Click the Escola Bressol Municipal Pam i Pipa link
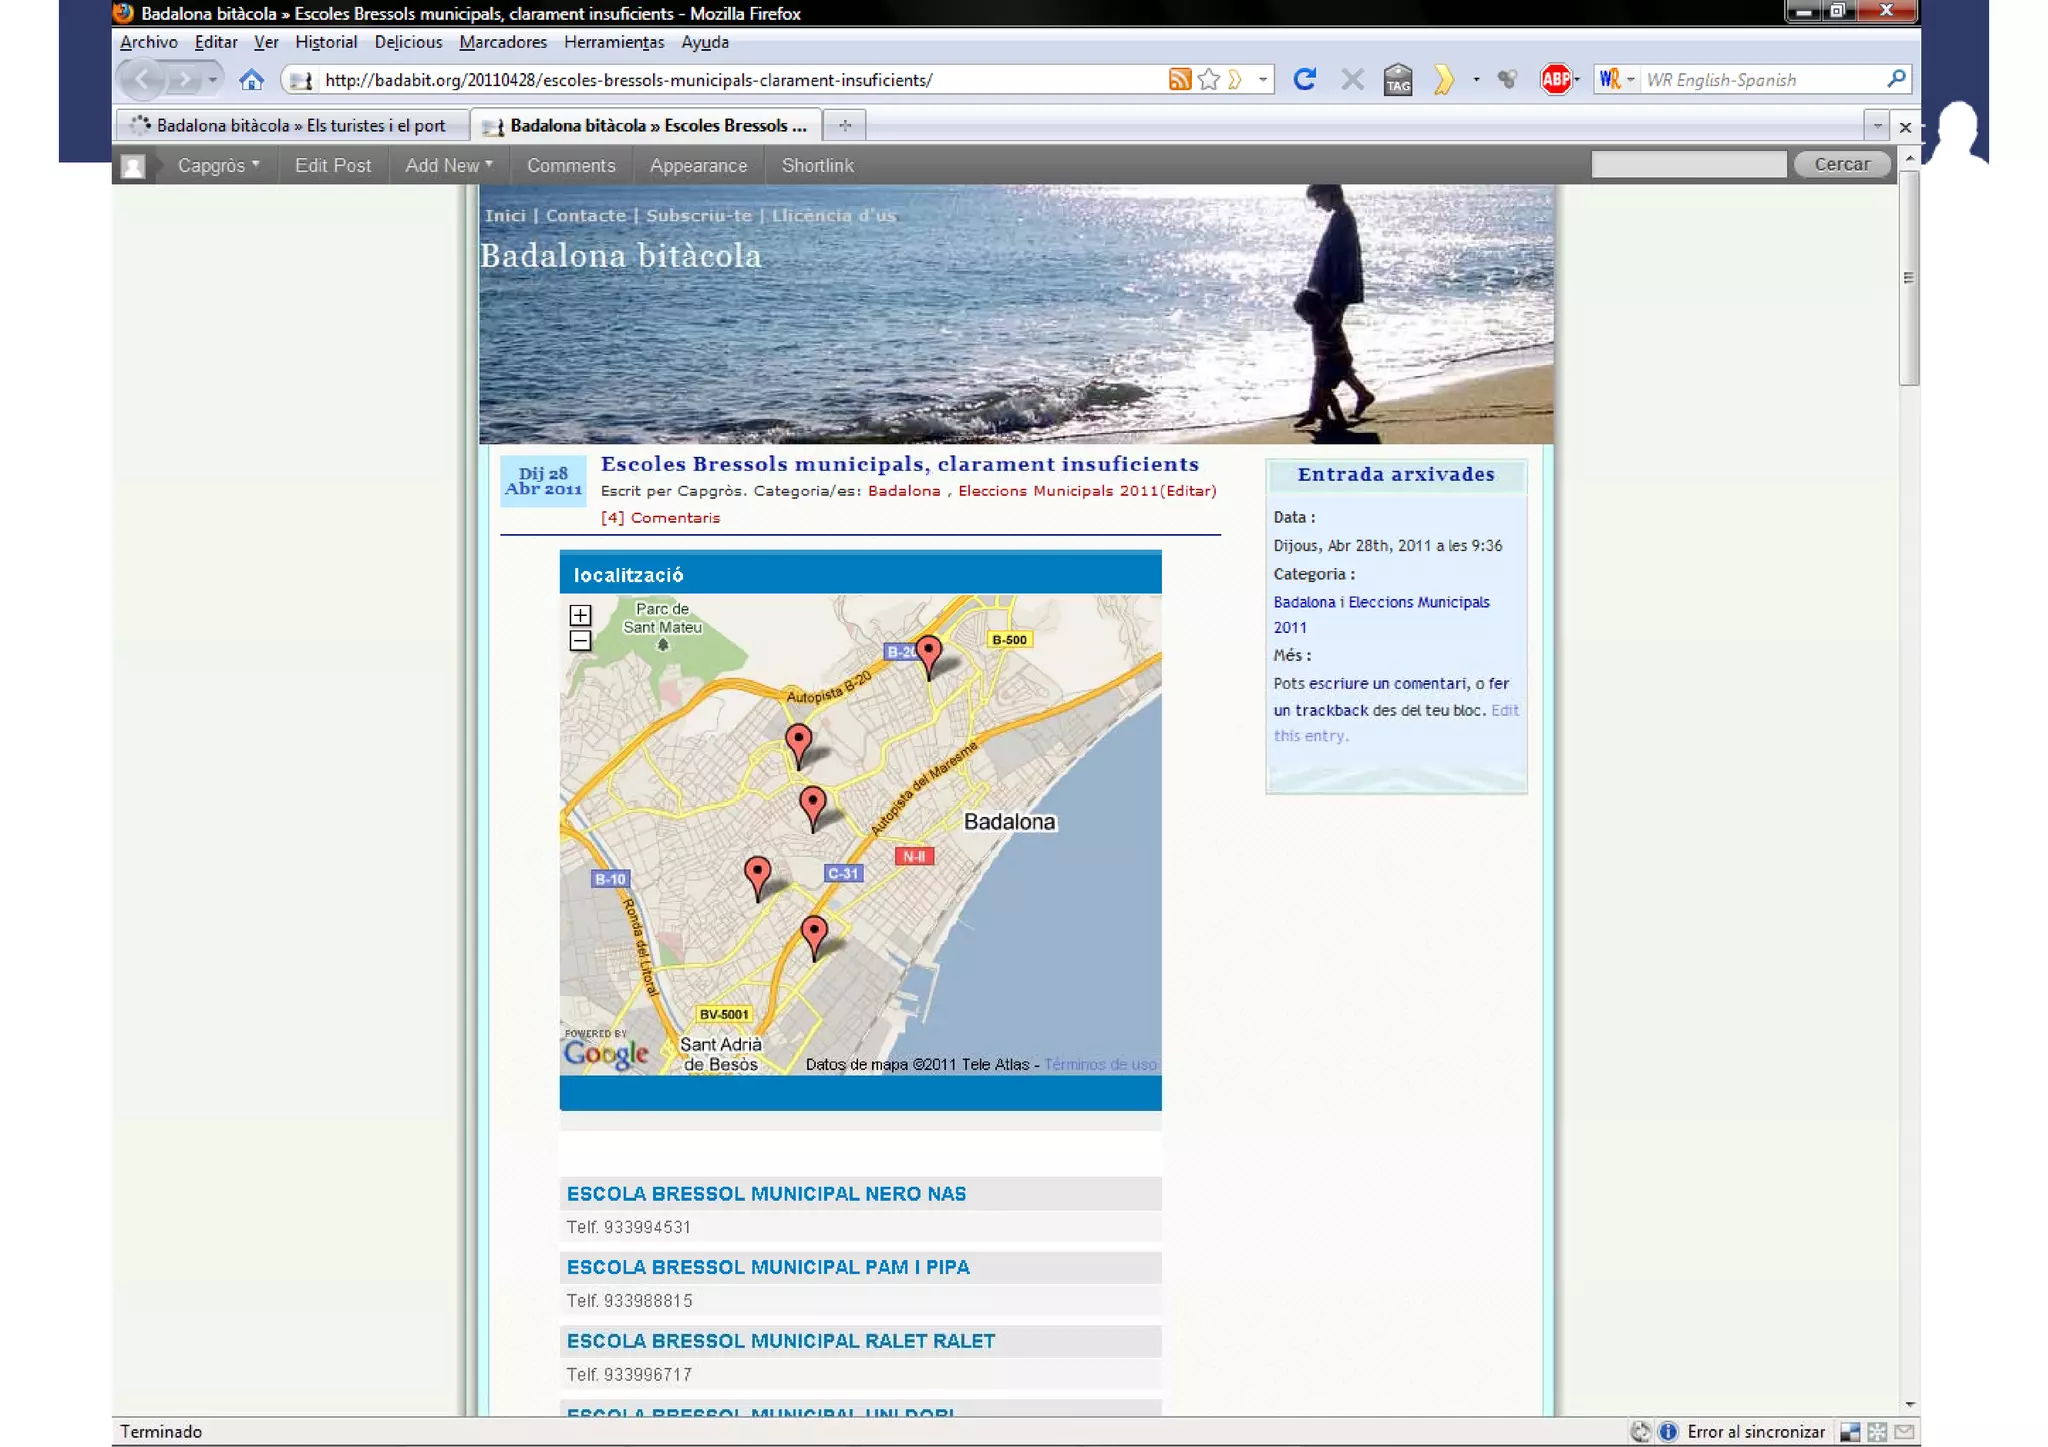Screen dimensions: 2048x1447 (x=767, y=1268)
